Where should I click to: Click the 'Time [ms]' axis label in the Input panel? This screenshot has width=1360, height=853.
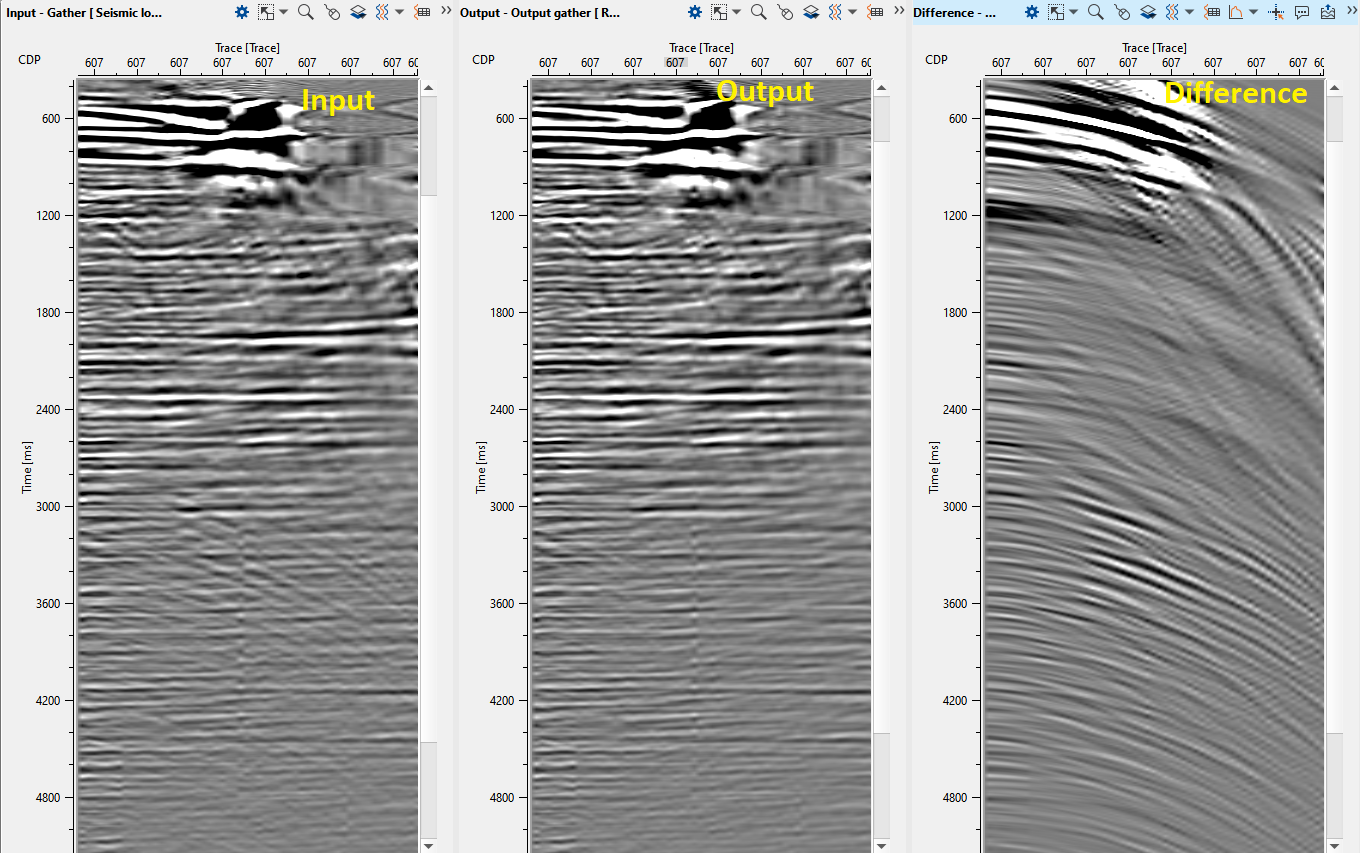pyautogui.click(x=28, y=467)
